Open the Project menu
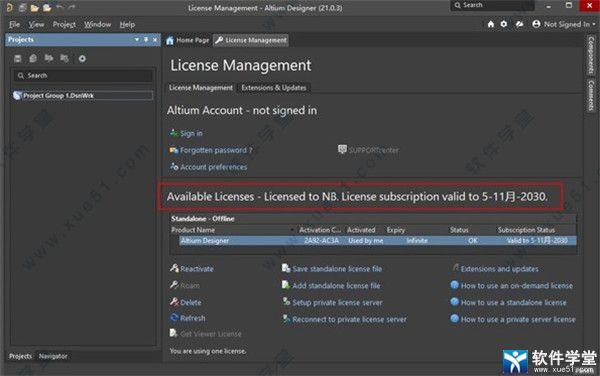600x376 pixels. pos(64,24)
